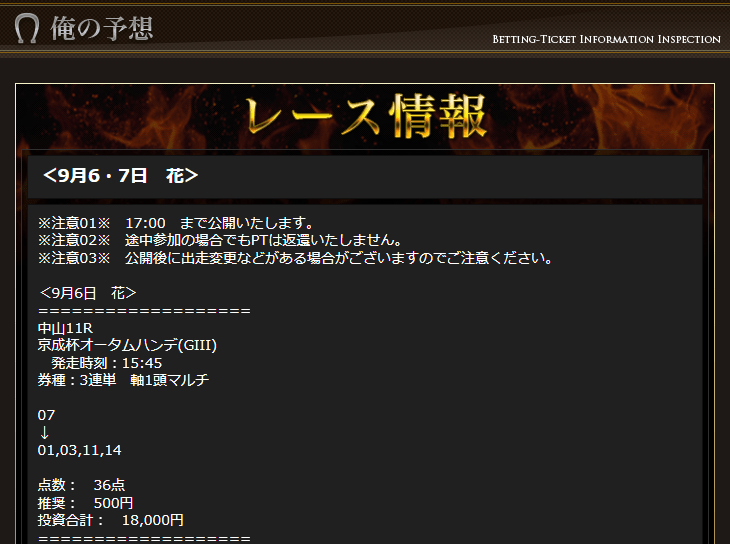The width and height of the screenshot is (730, 544).
Task: Click the 発走時刻 15:45 start time
Action: 107,363
